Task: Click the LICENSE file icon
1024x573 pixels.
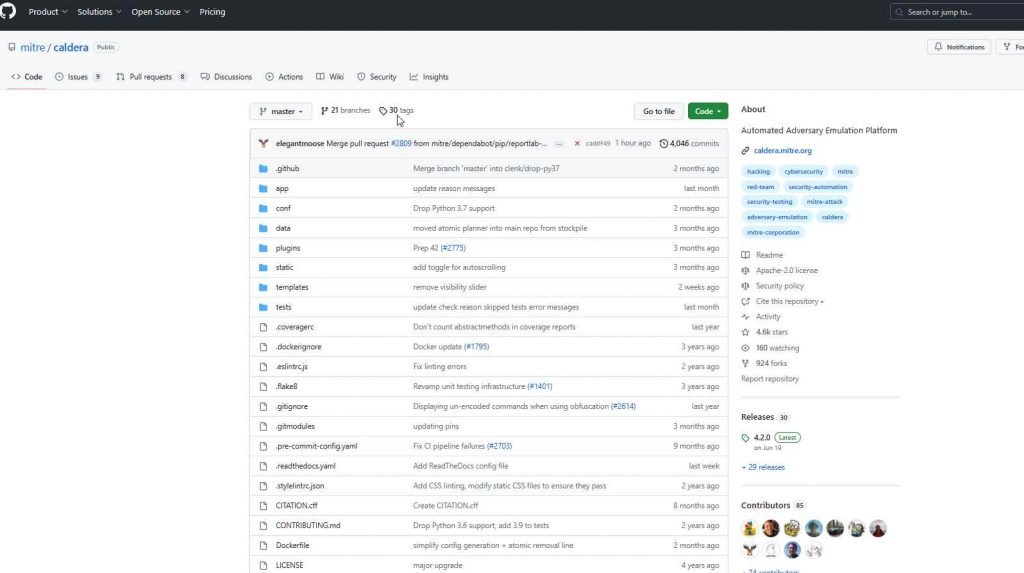Action: coord(263,566)
